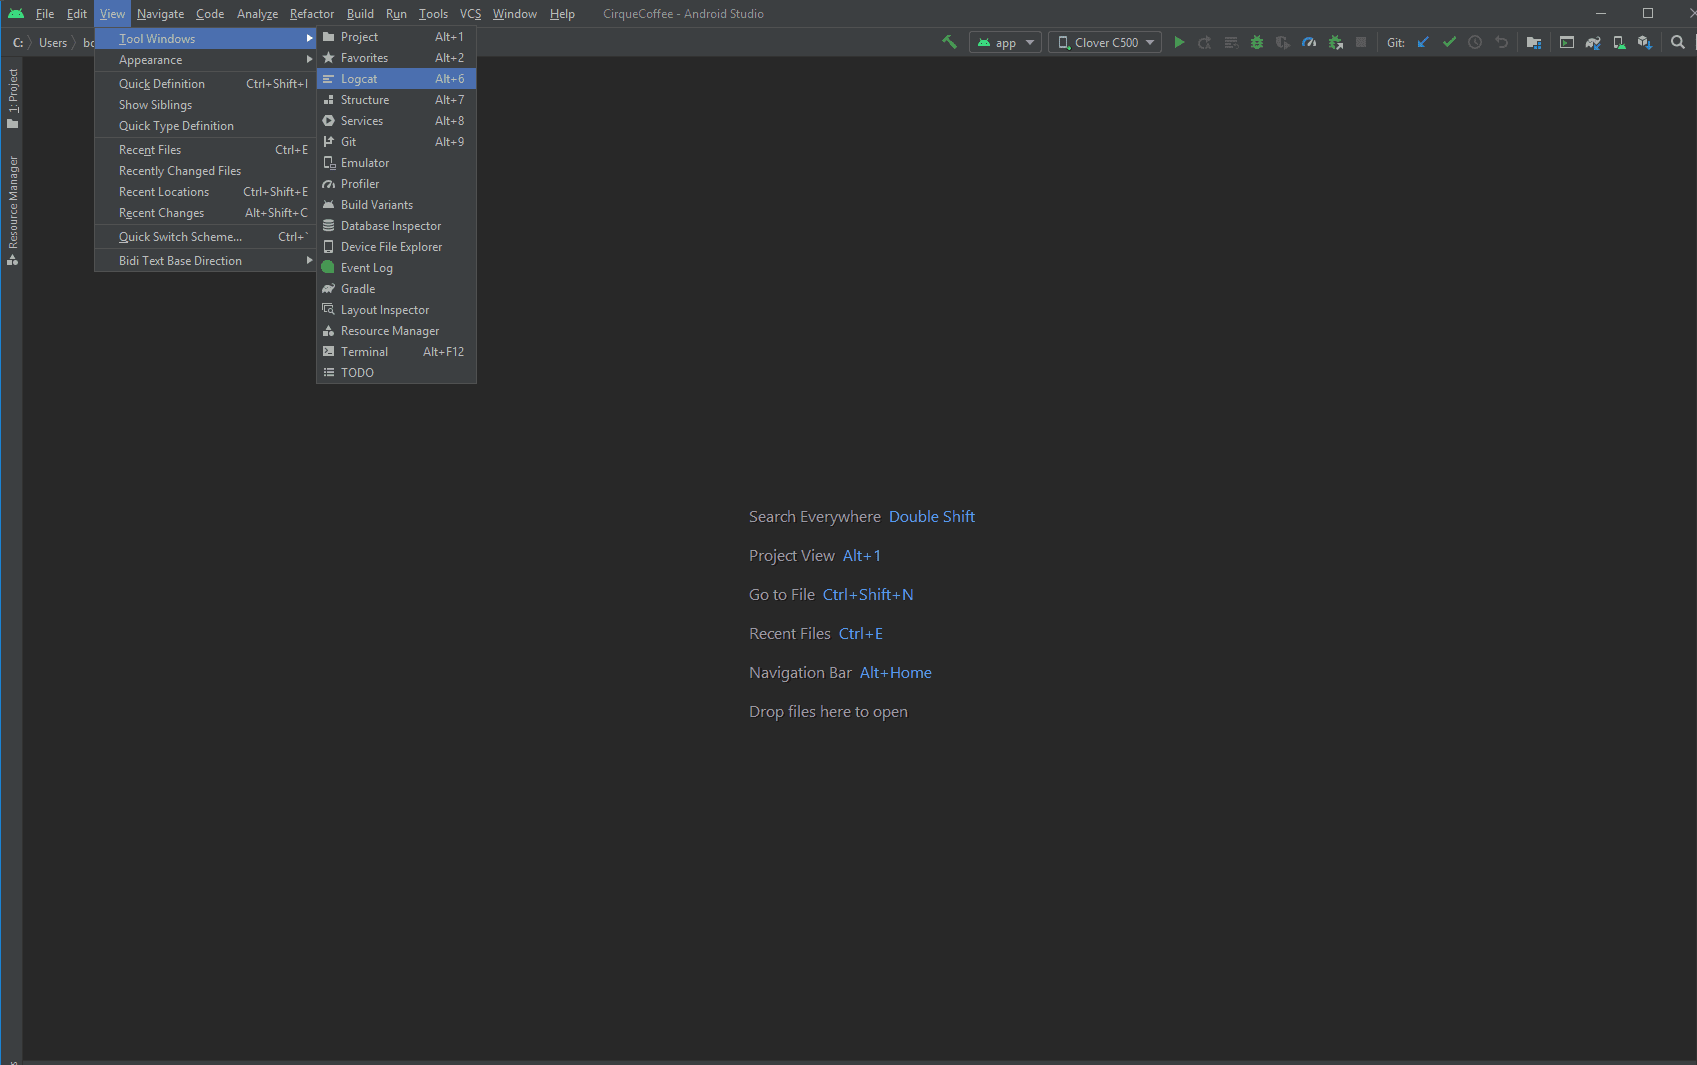The height and width of the screenshot is (1065, 1697).
Task: Open the SDK Manager icon in the toolbar
Action: point(1644,42)
